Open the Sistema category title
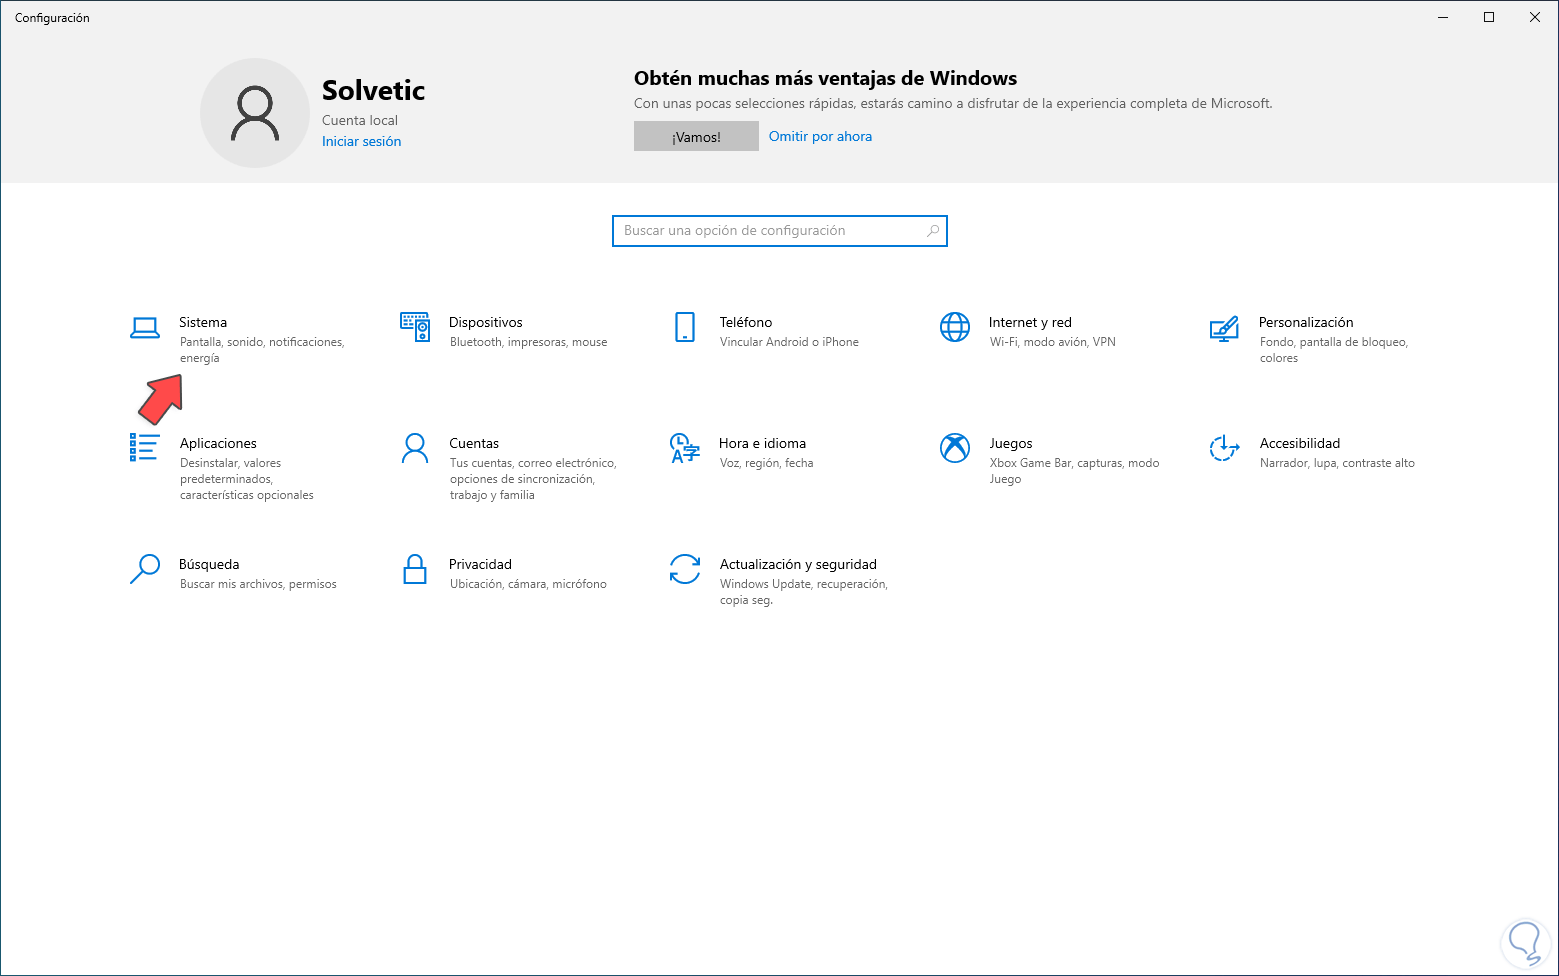 (203, 322)
